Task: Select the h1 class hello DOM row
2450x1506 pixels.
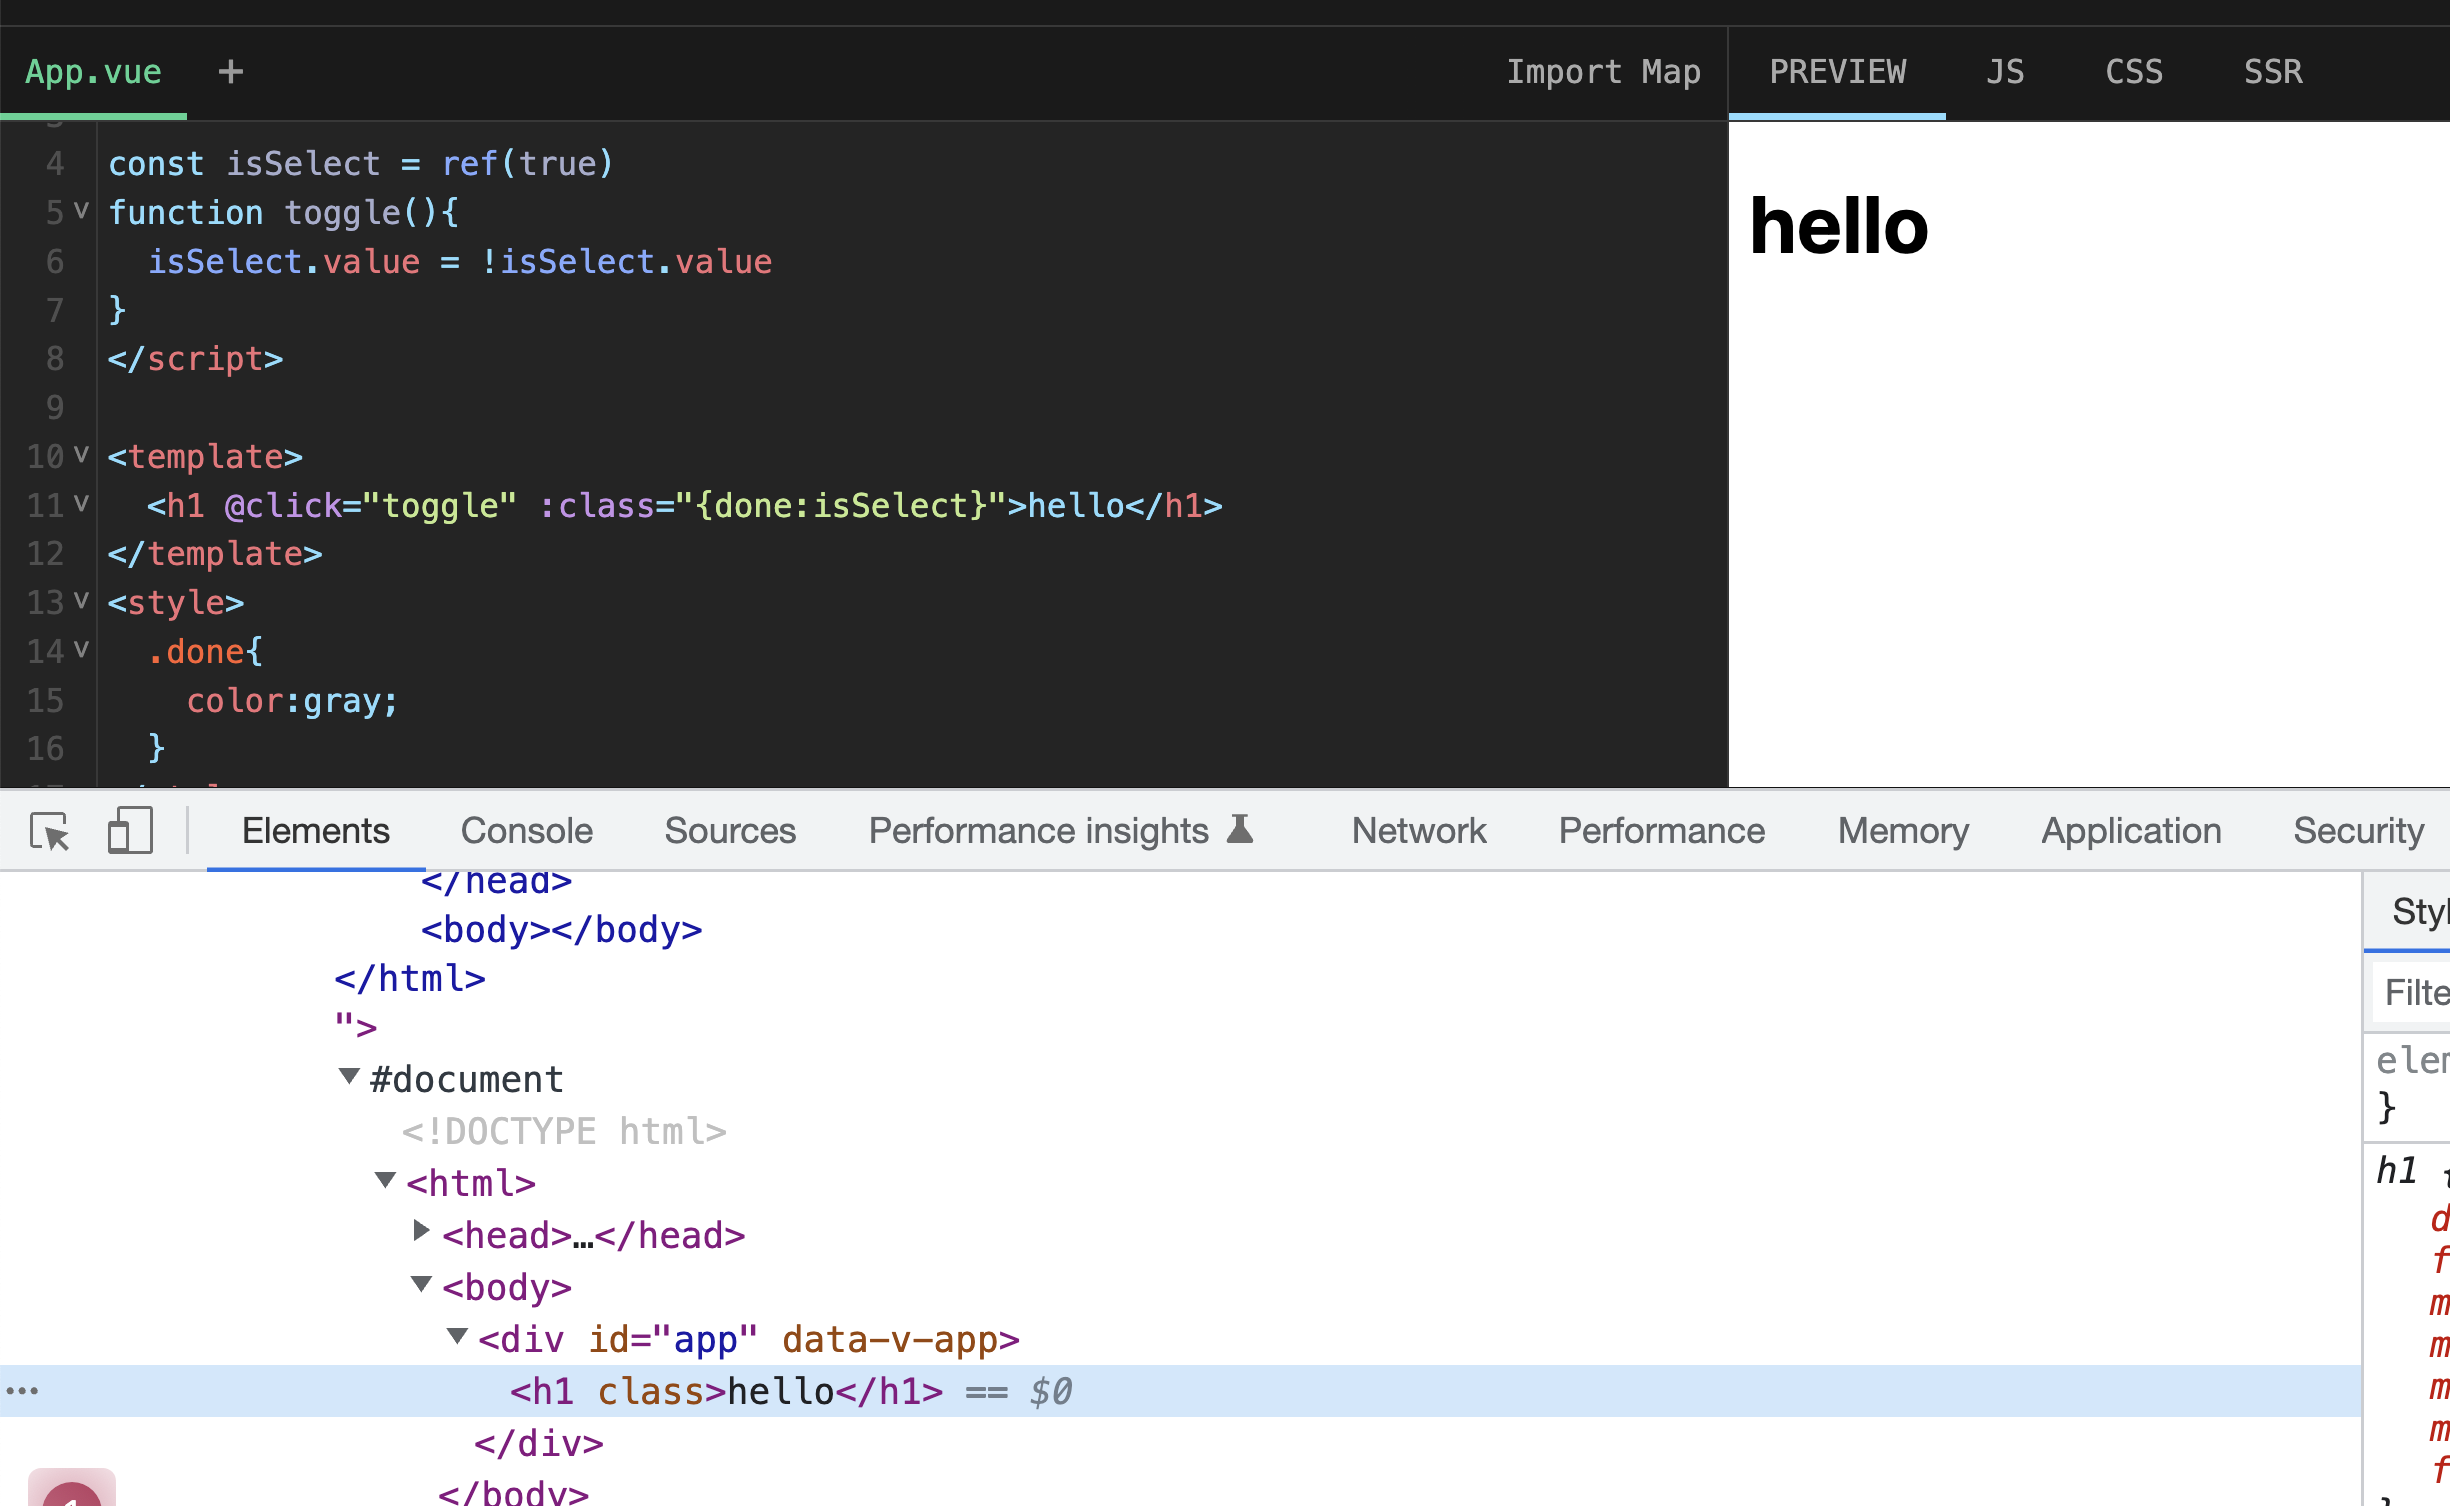Action: pyautogui.click(x=1180, y=1391)
